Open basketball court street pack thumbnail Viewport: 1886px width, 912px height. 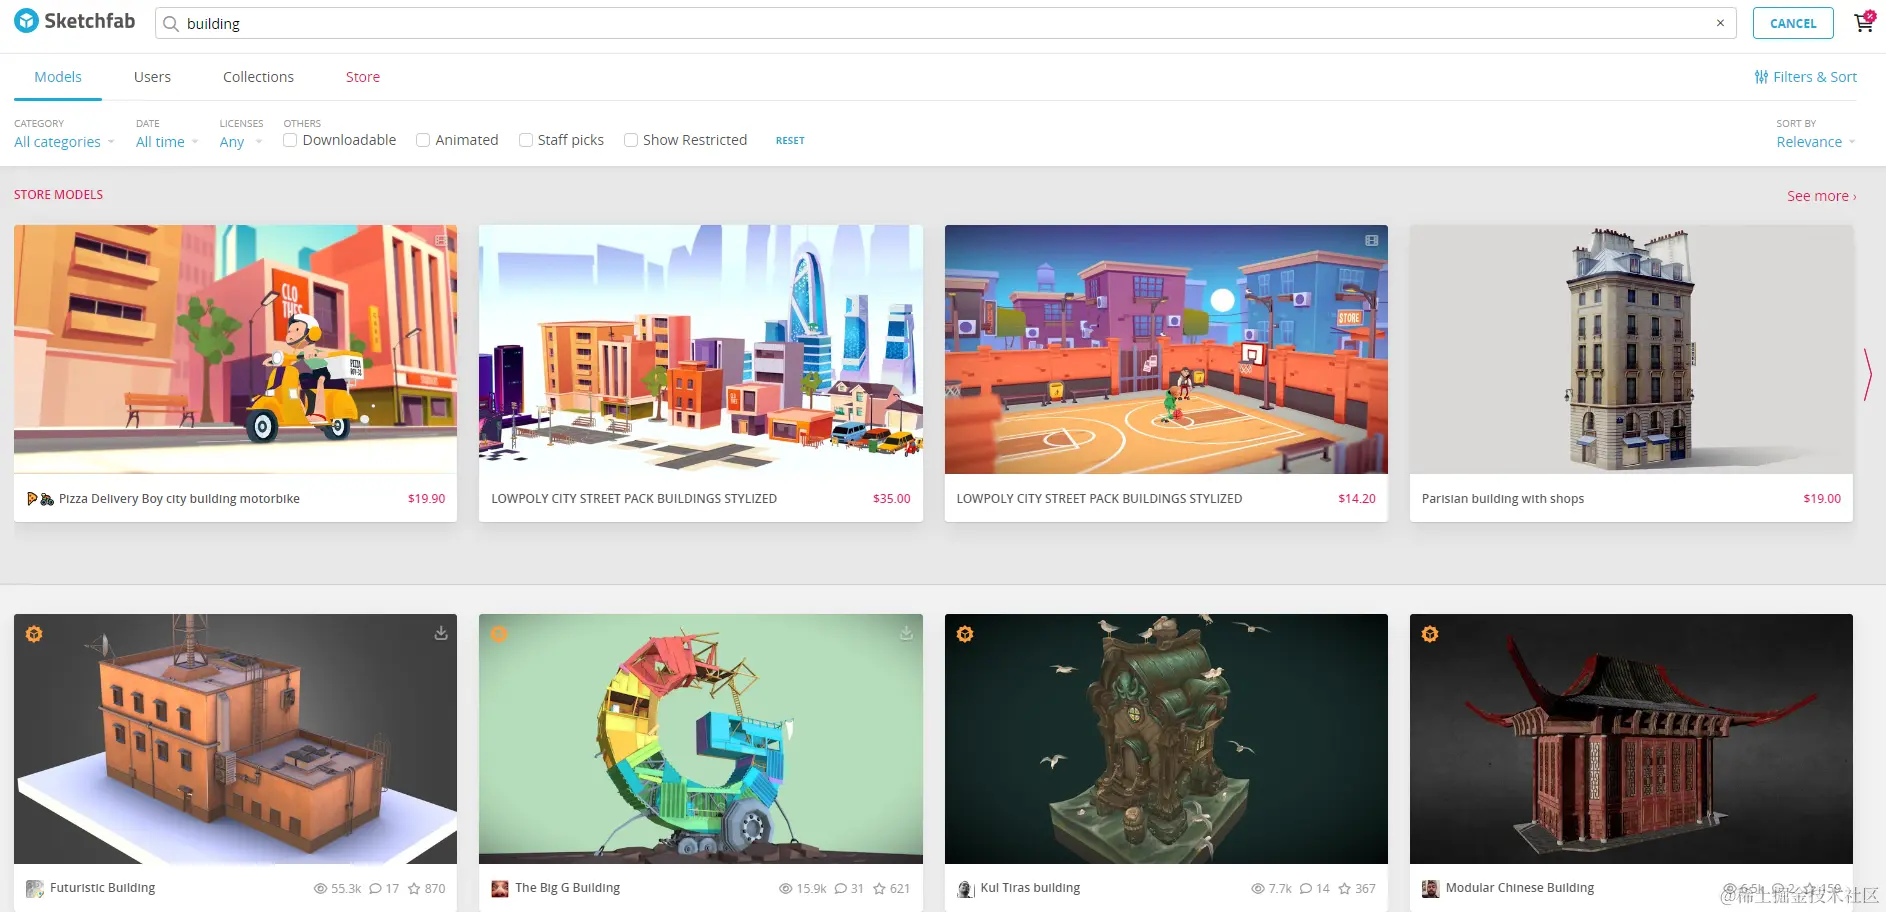click(x=1166, y=349)
